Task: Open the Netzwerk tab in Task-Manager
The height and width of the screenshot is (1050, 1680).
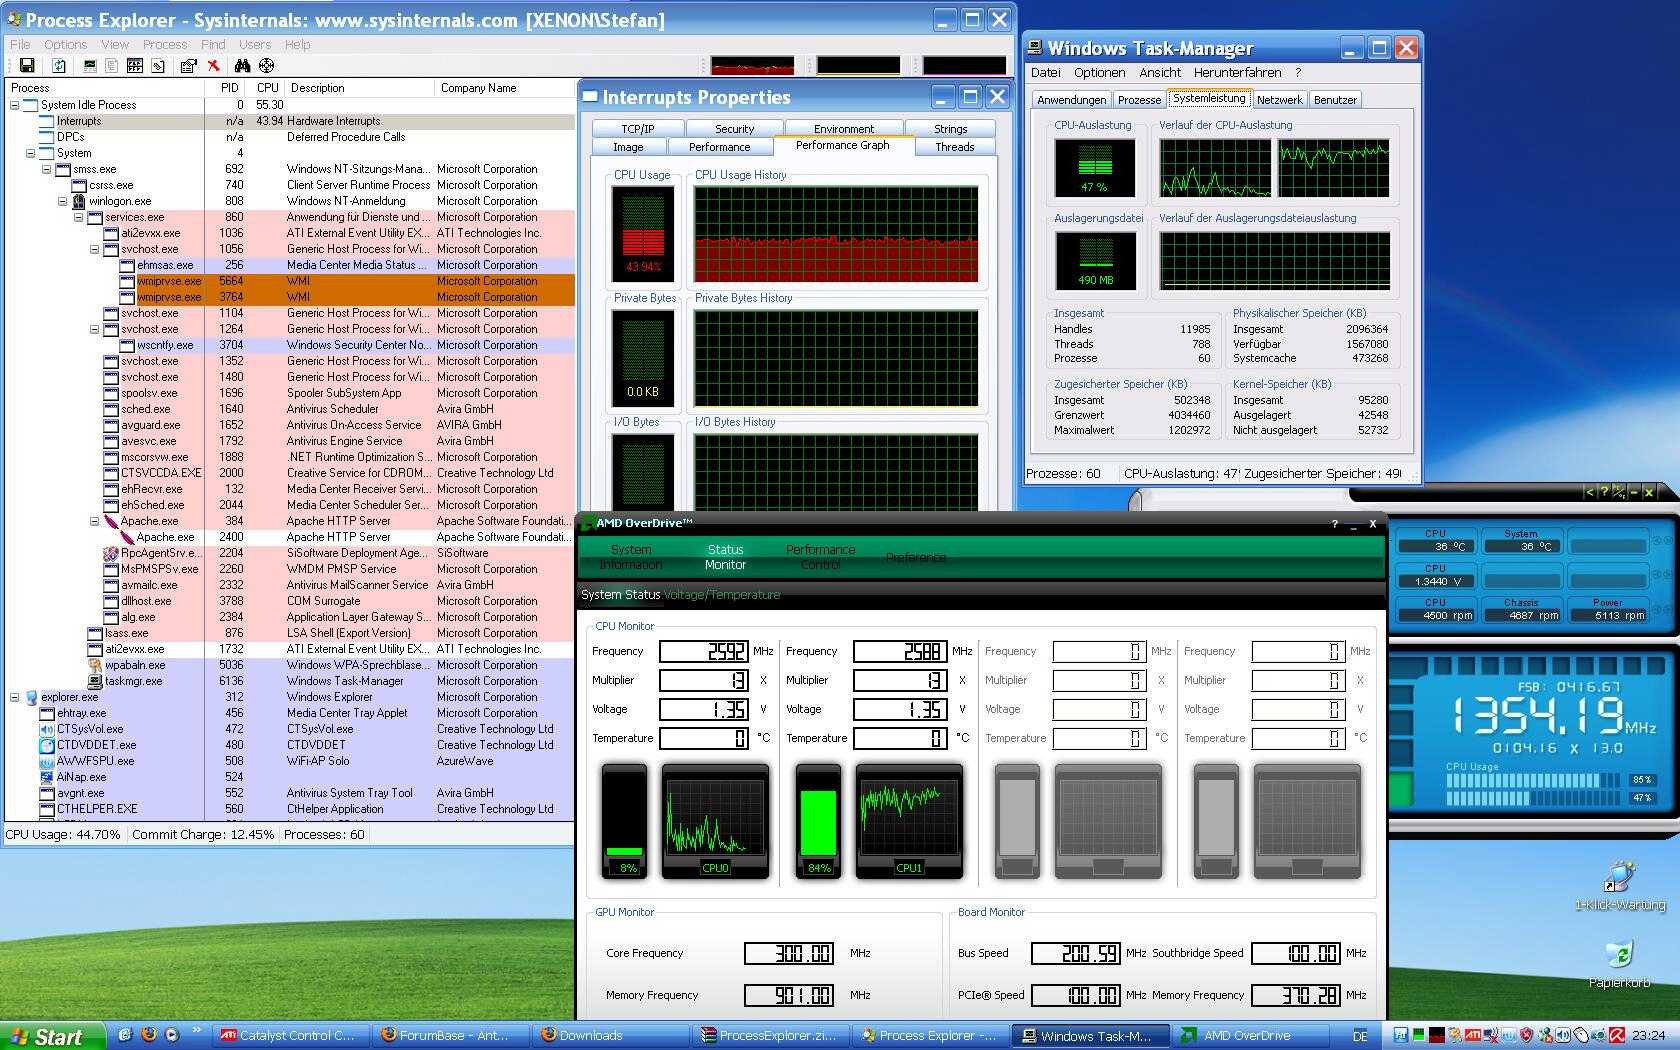Action: [1279, 100]
